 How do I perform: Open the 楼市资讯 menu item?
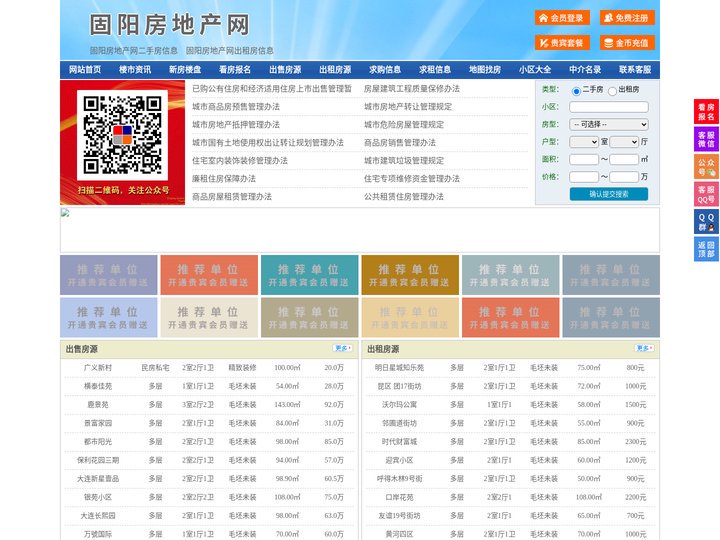pyautogui.click(x=135, y=70)
